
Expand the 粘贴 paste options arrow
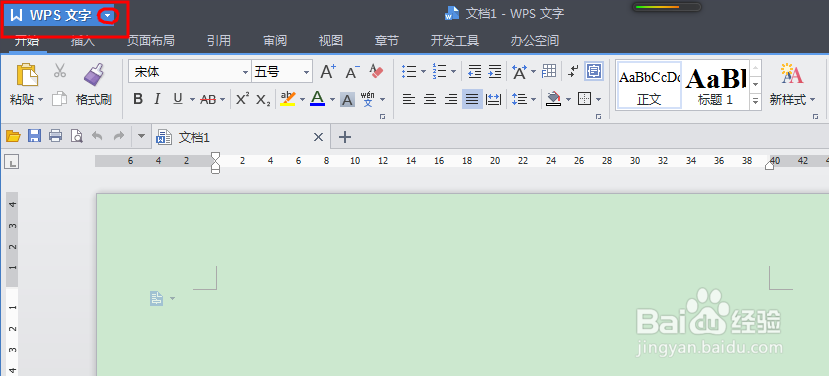(40, 100)
